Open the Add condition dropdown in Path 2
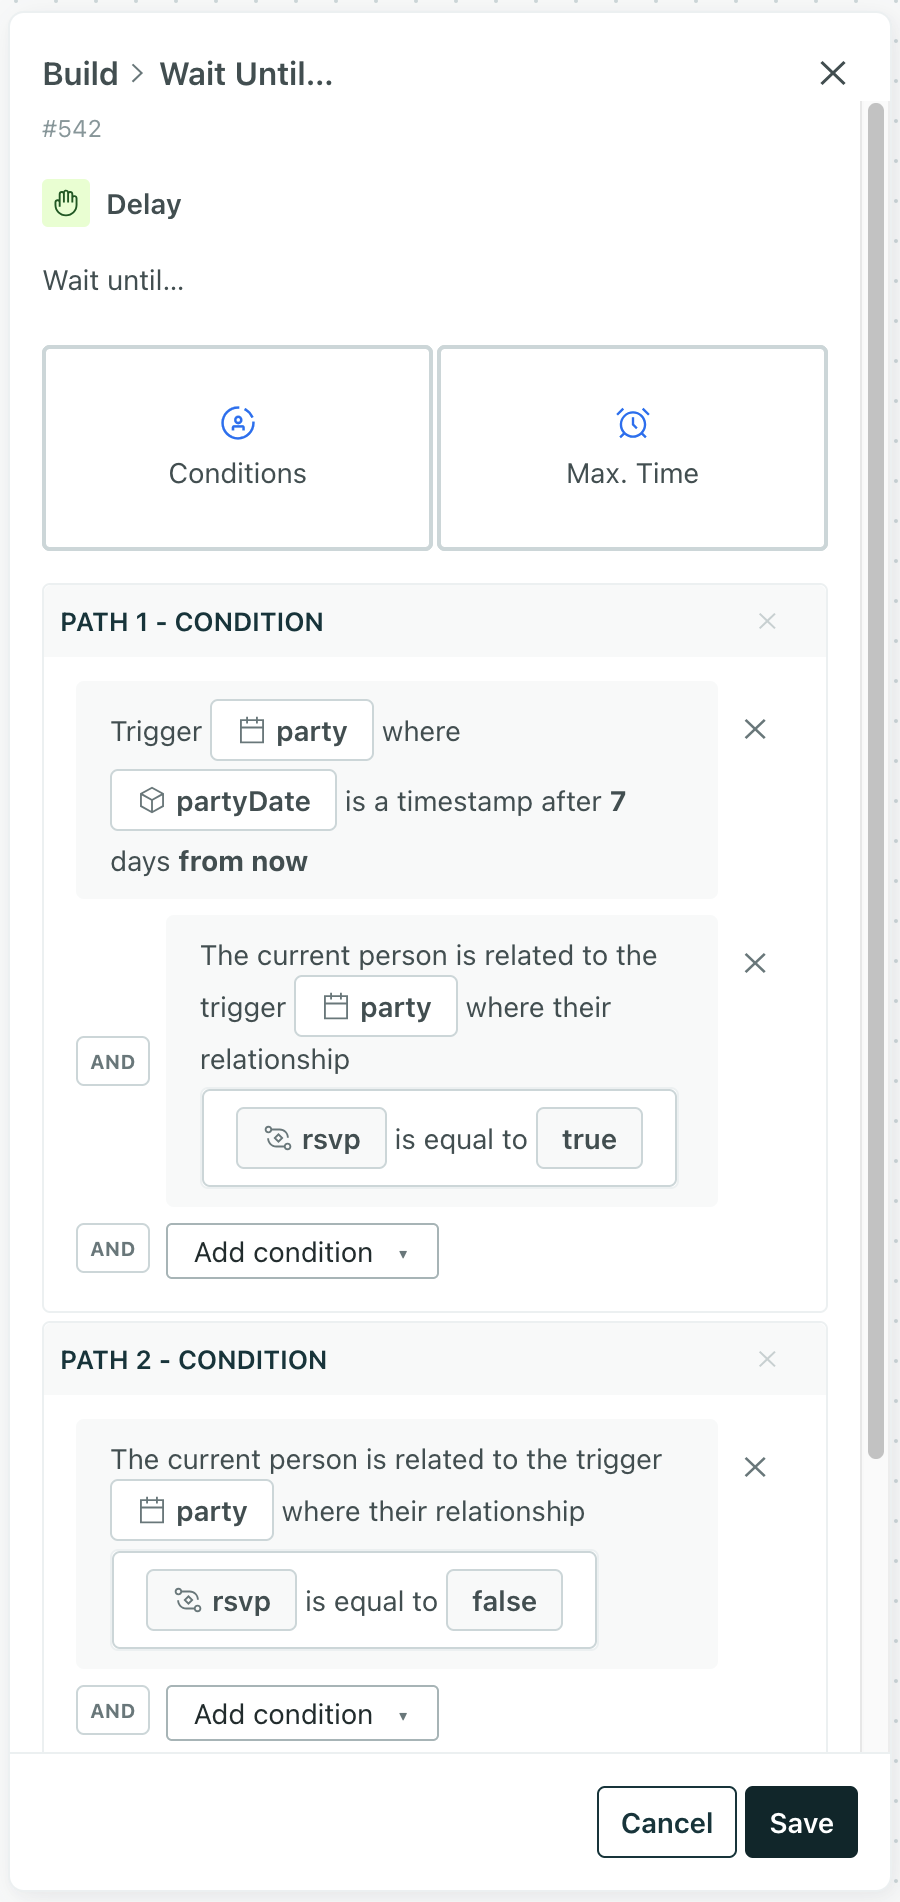 point(301,1713)
